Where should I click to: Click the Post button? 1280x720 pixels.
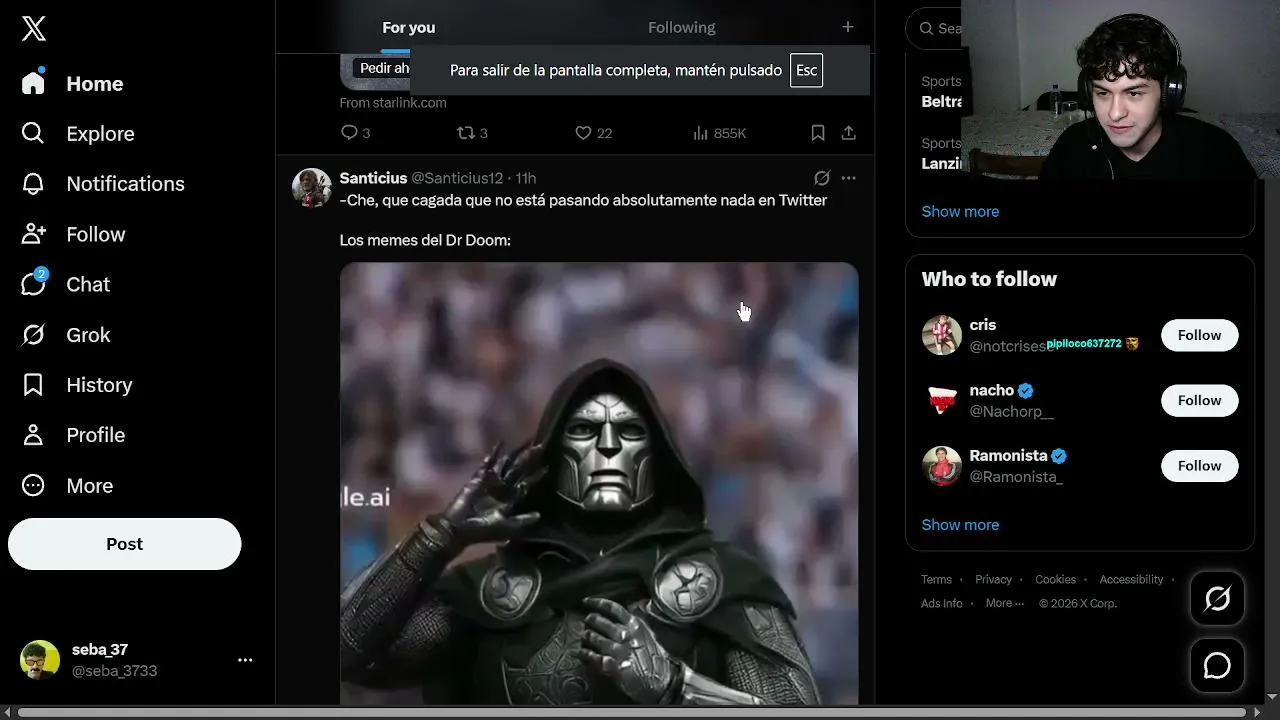(125, 544)
